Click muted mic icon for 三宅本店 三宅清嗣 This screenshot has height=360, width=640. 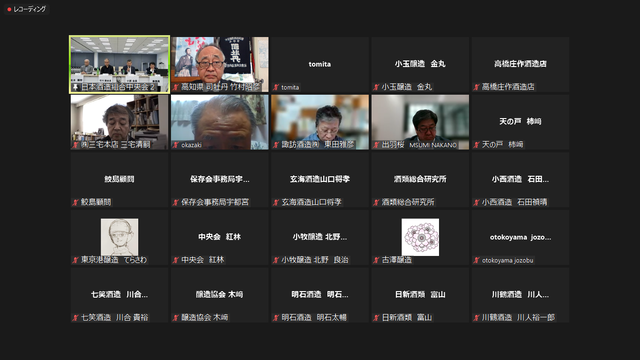76,144
